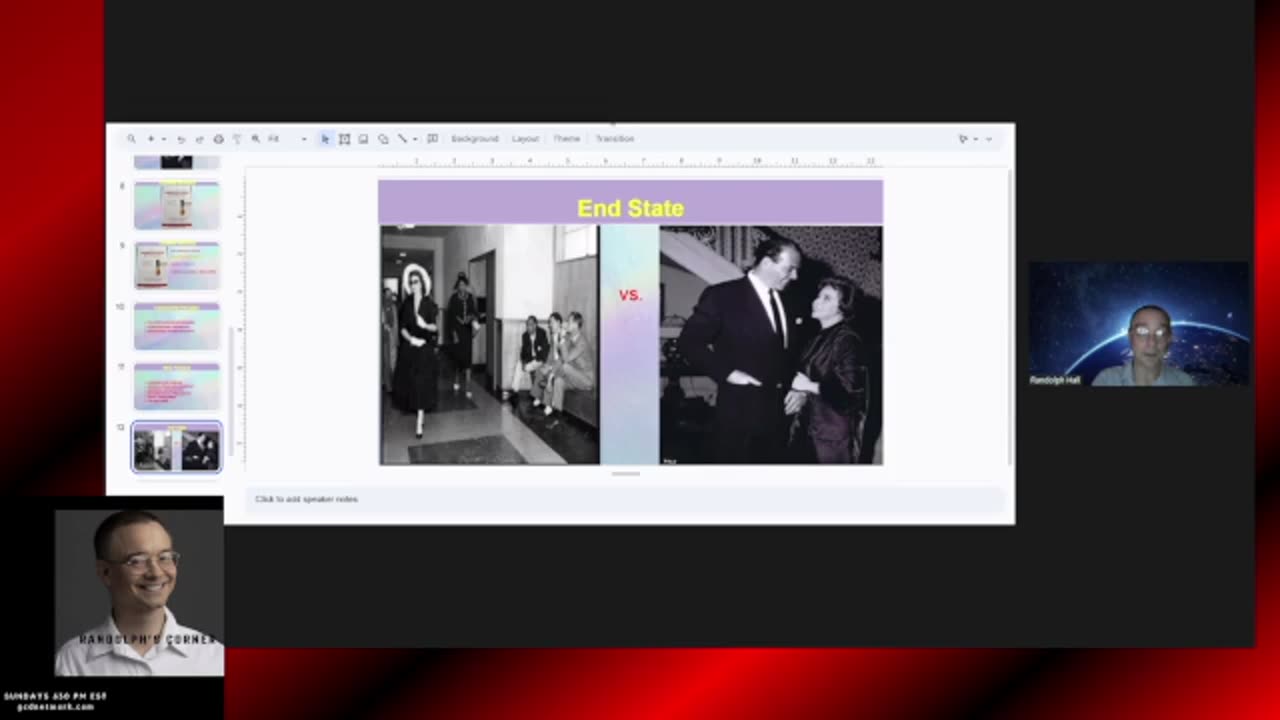Open the new slide layout dropdown arrow
The height and width of the screenshot is (720, 1280).
pyautogui.click(x=163, y=139)
